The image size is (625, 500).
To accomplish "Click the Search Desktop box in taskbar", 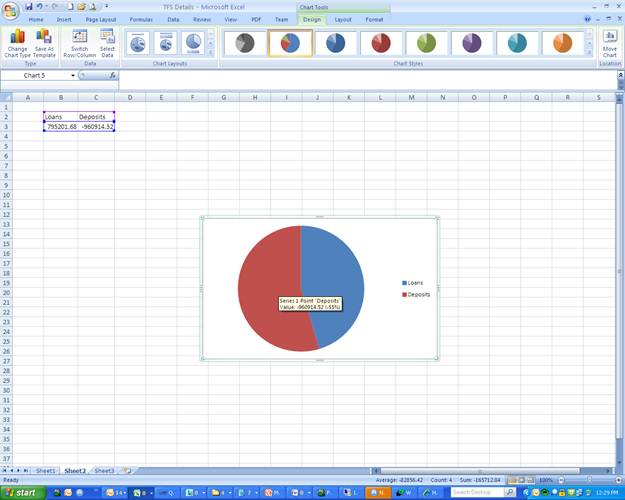I will pyautogui.click(x=478, y=492).
